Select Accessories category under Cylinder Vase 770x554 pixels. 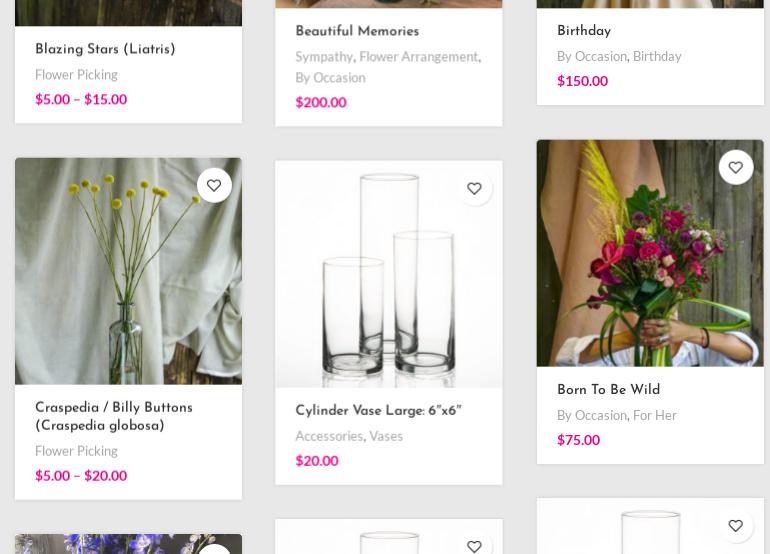click(329, 436)
